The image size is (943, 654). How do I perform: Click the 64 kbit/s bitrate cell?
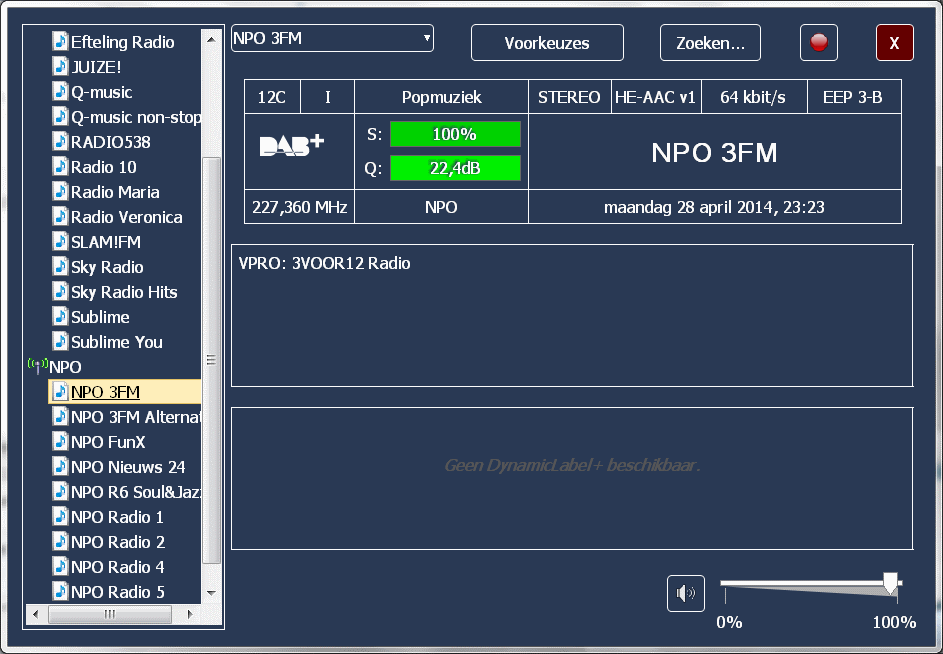(x=754, y=97)
